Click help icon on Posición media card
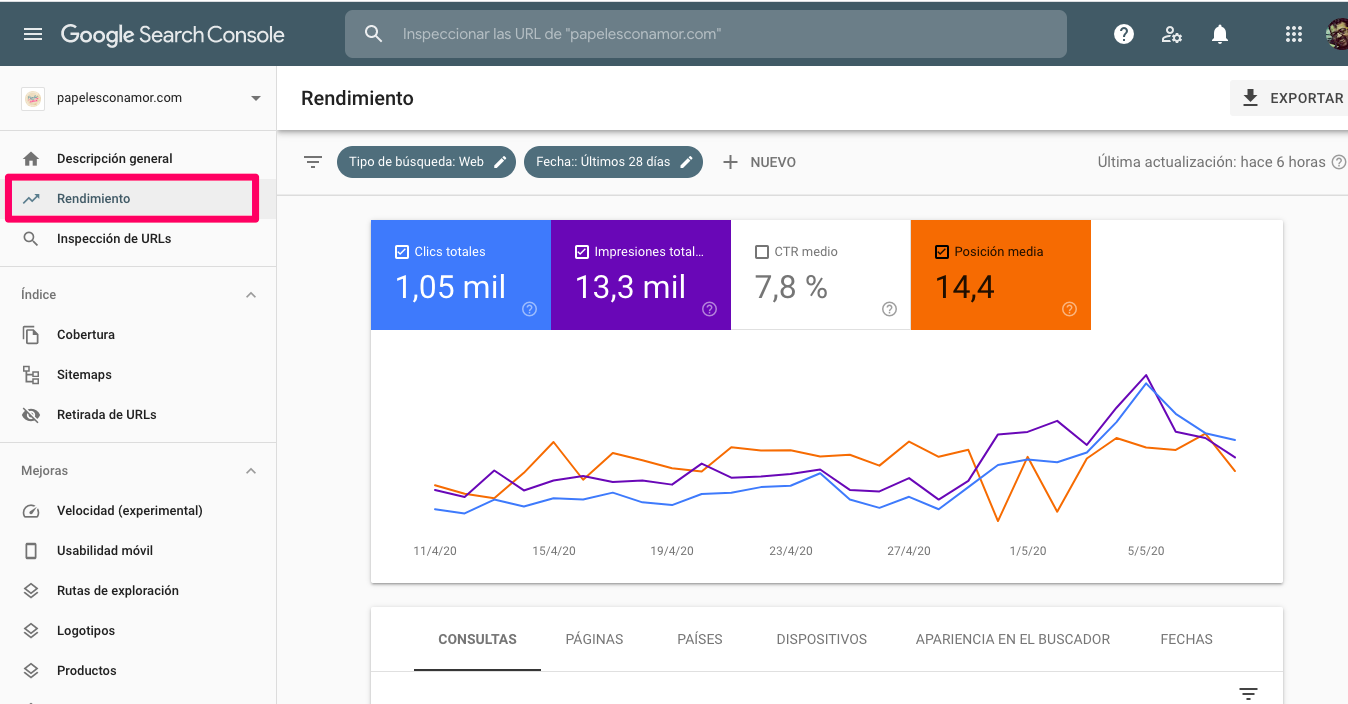 coord(1070,309)
